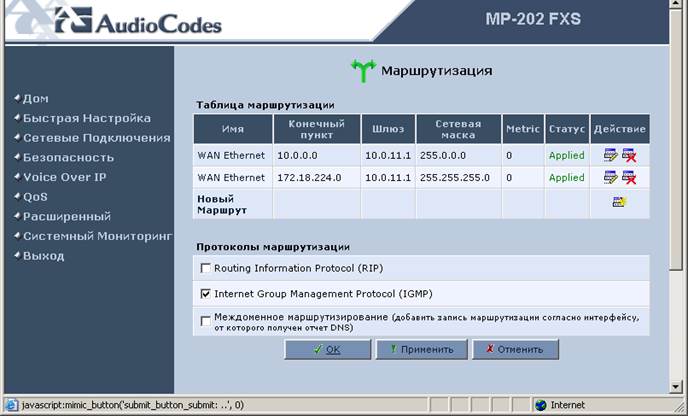Click the Шлюз column header
This screenshot has height=416, width=688.
point(388,129)
